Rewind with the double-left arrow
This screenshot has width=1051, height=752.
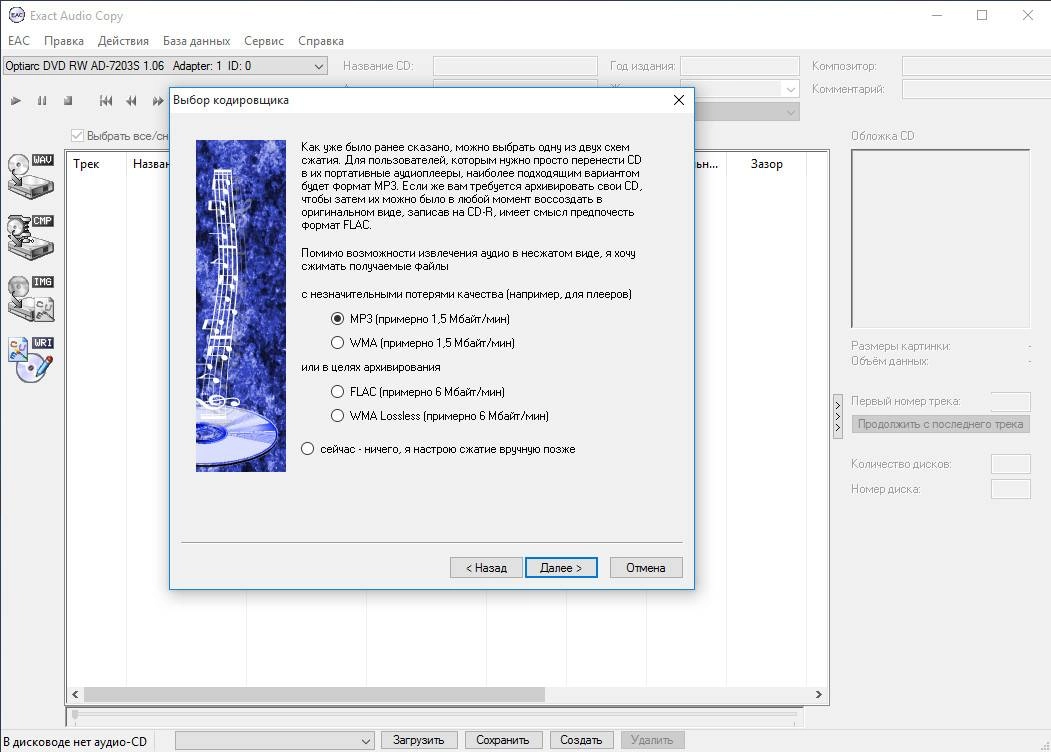pos(131,101)
